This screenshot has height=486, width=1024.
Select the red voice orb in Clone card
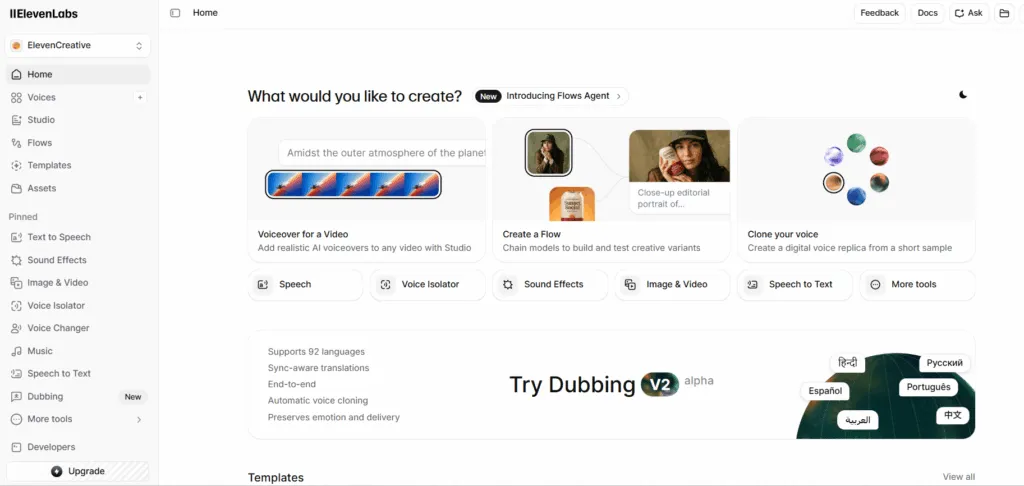(x=879, y=156)
